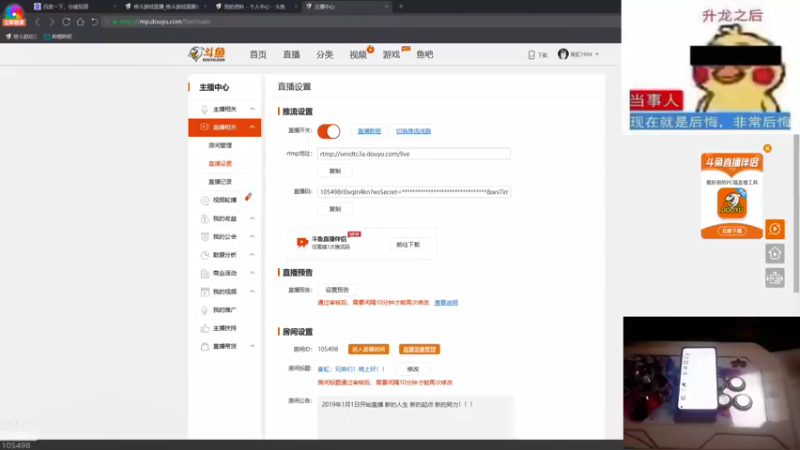Viewport: 800px width, 450px height.
Task: Open 首页 in top navigation
Action: (258, 55)
